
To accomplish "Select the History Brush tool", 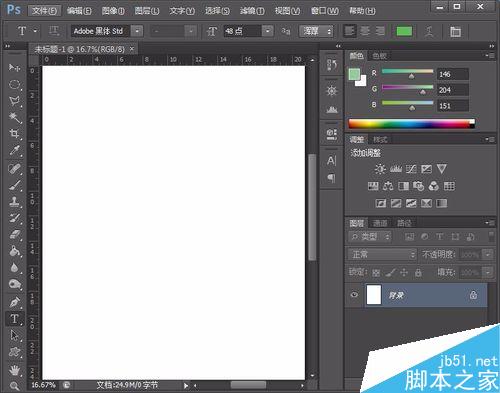I will [14, 218].
